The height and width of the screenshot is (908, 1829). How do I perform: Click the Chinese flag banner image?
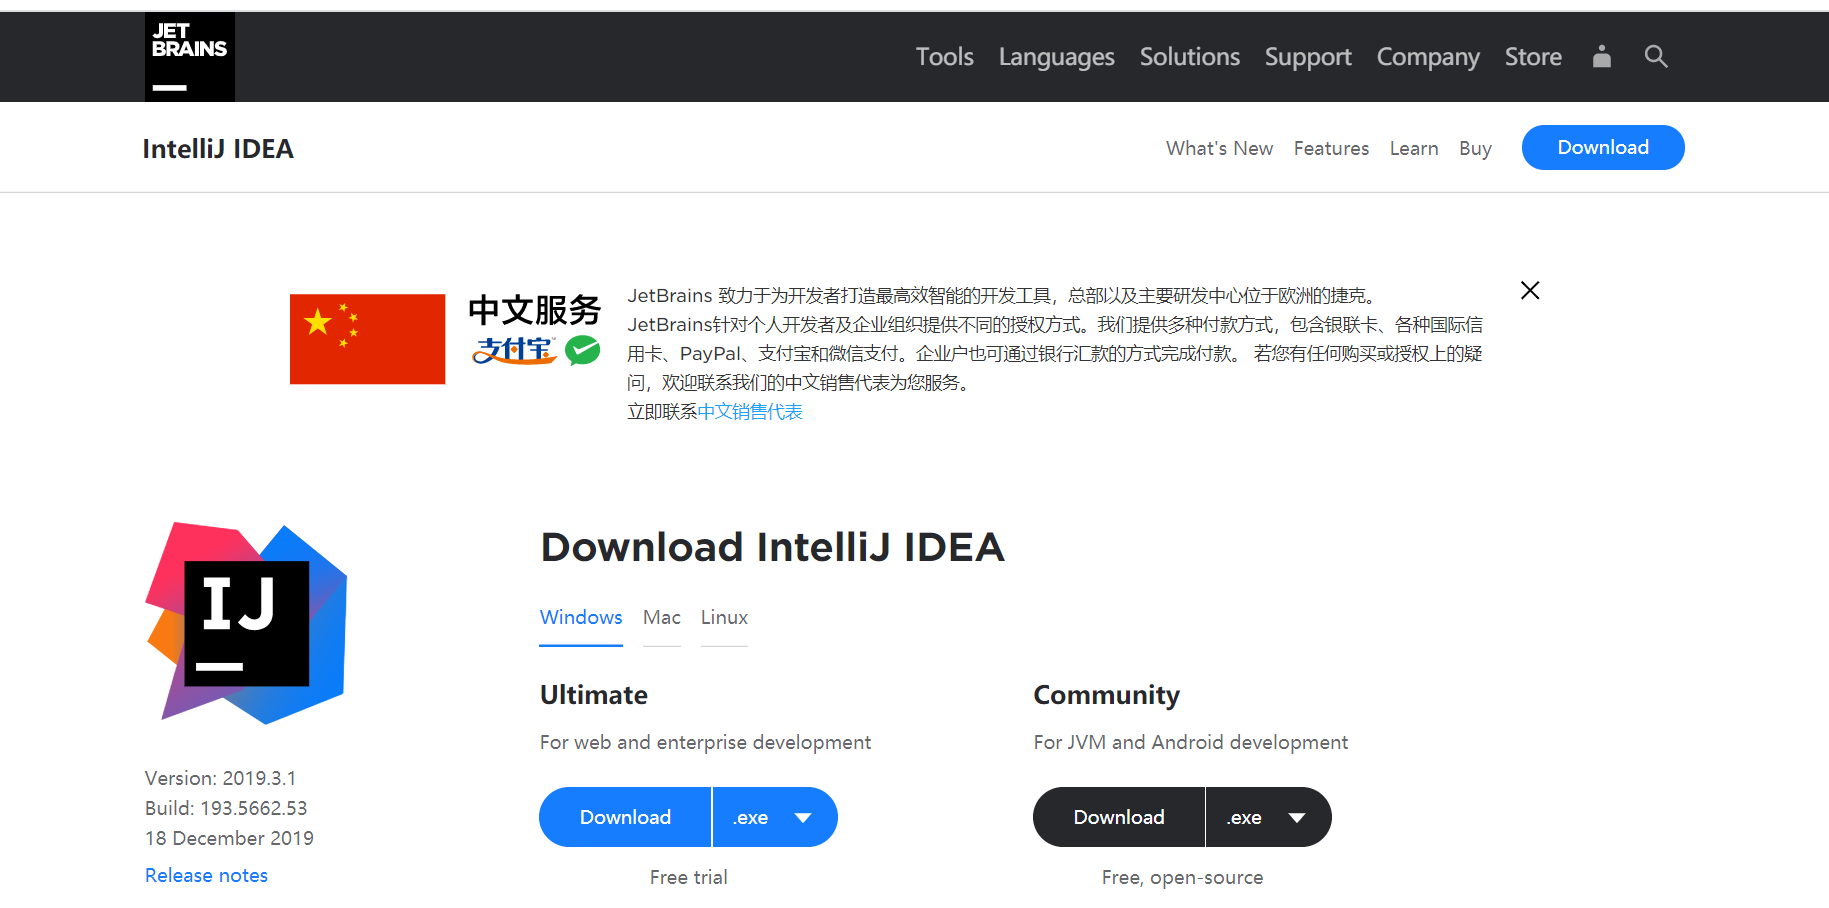click(x=367, y=338)
